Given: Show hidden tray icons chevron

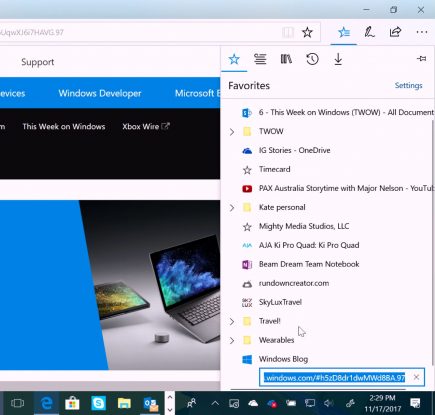Looking at the screenshot, I should click(215, 403).
